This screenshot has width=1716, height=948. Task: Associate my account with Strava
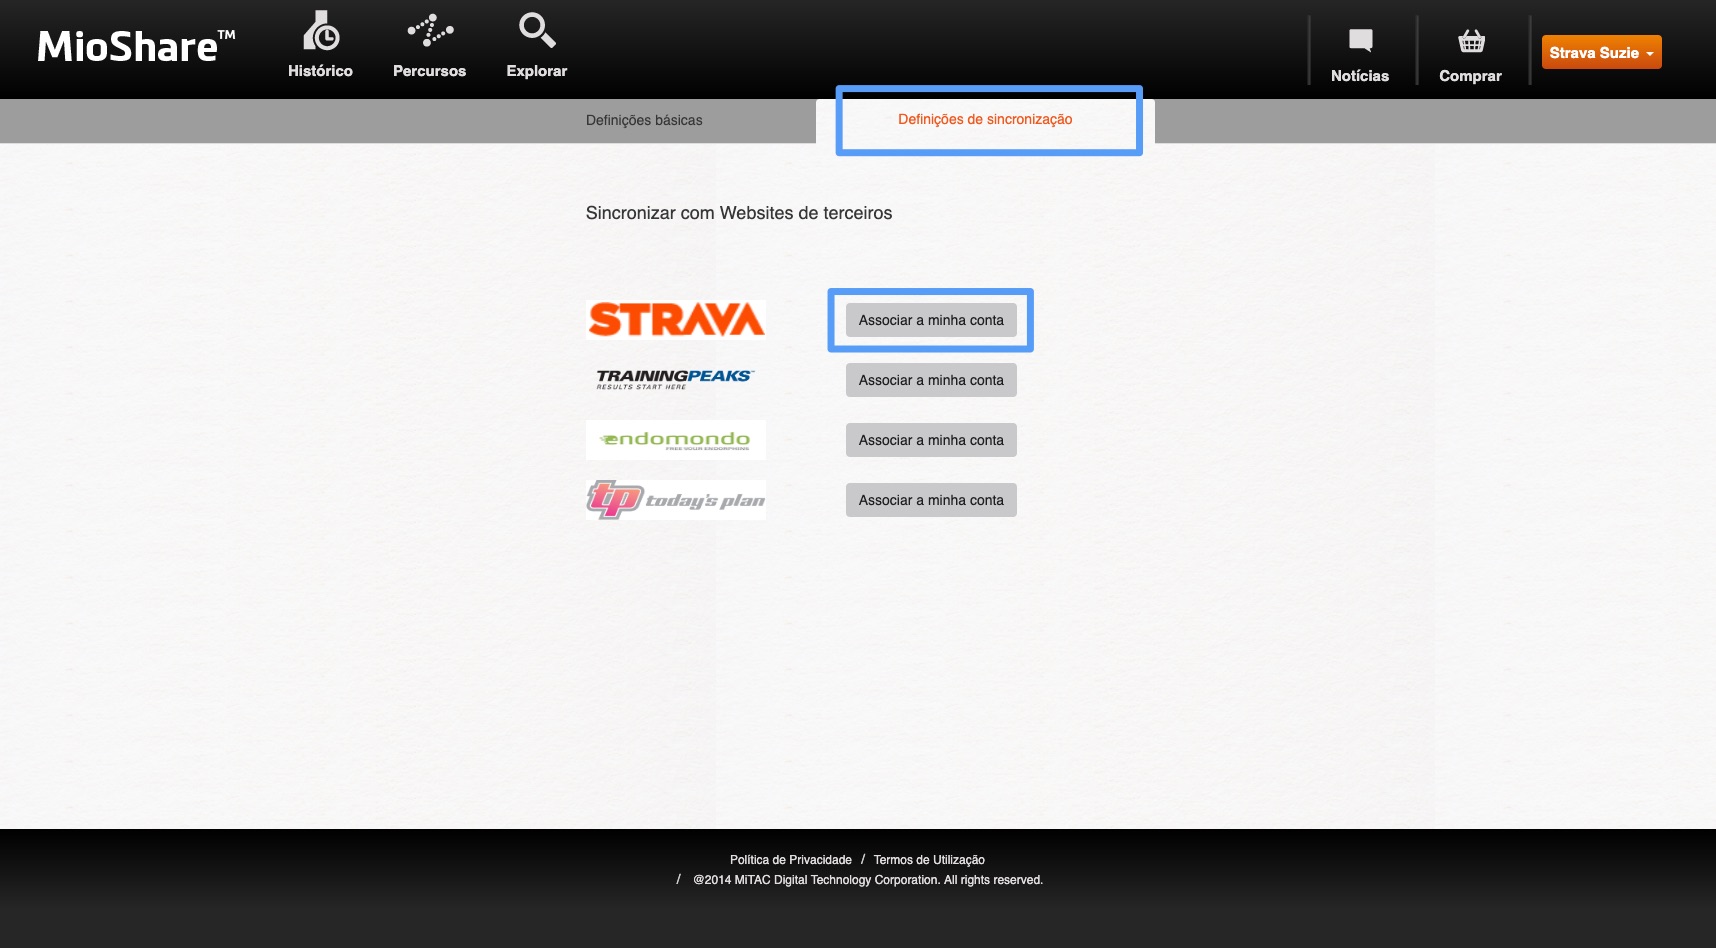[931, 320]
